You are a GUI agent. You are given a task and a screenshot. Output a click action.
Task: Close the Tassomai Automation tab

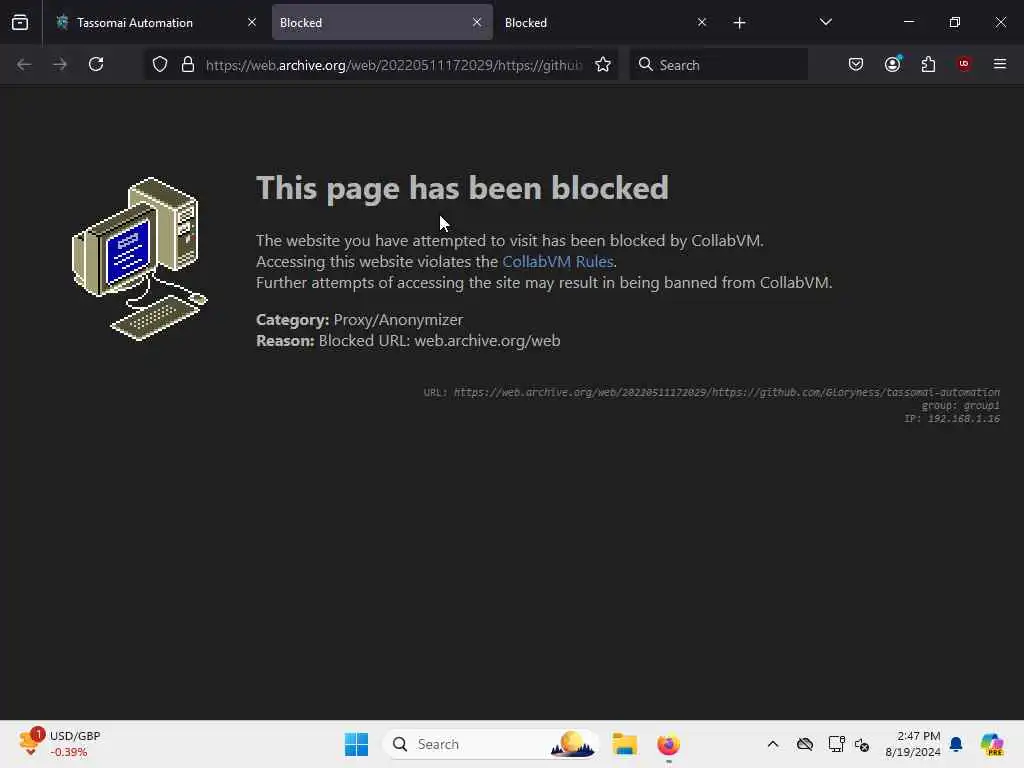click(251, 22)
